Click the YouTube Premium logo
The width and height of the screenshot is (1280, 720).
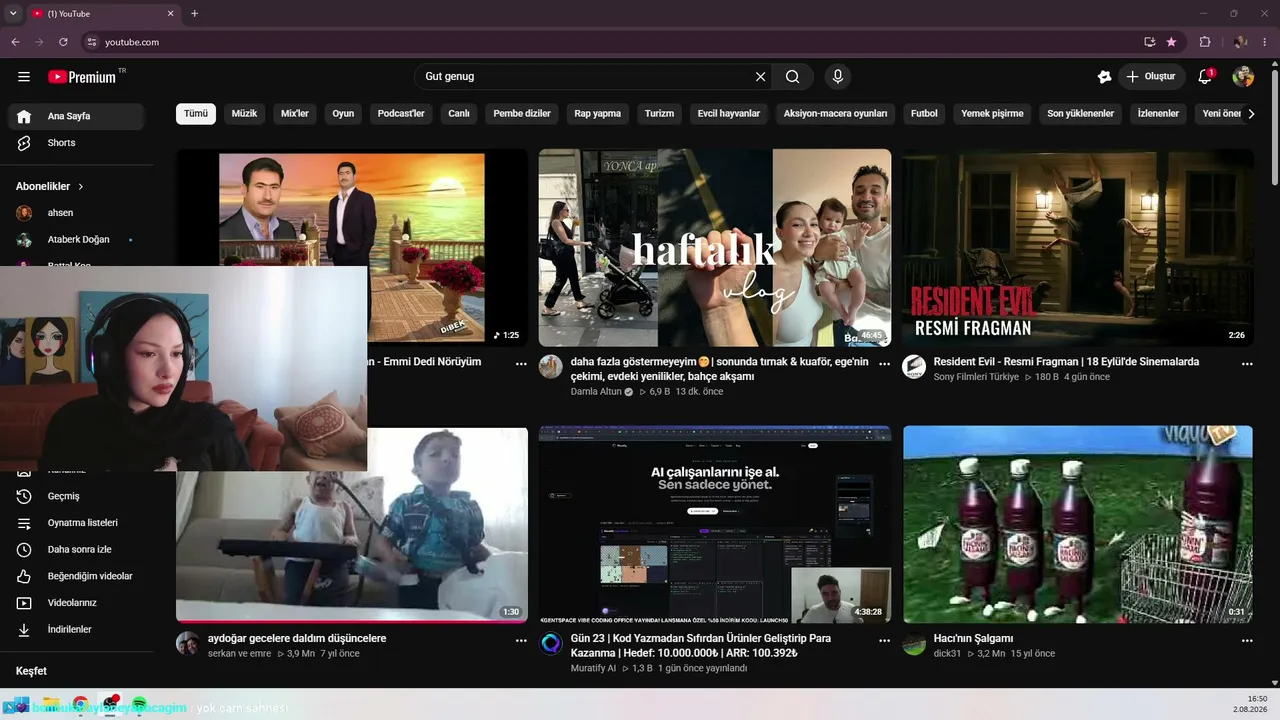[x=82, y=77]
